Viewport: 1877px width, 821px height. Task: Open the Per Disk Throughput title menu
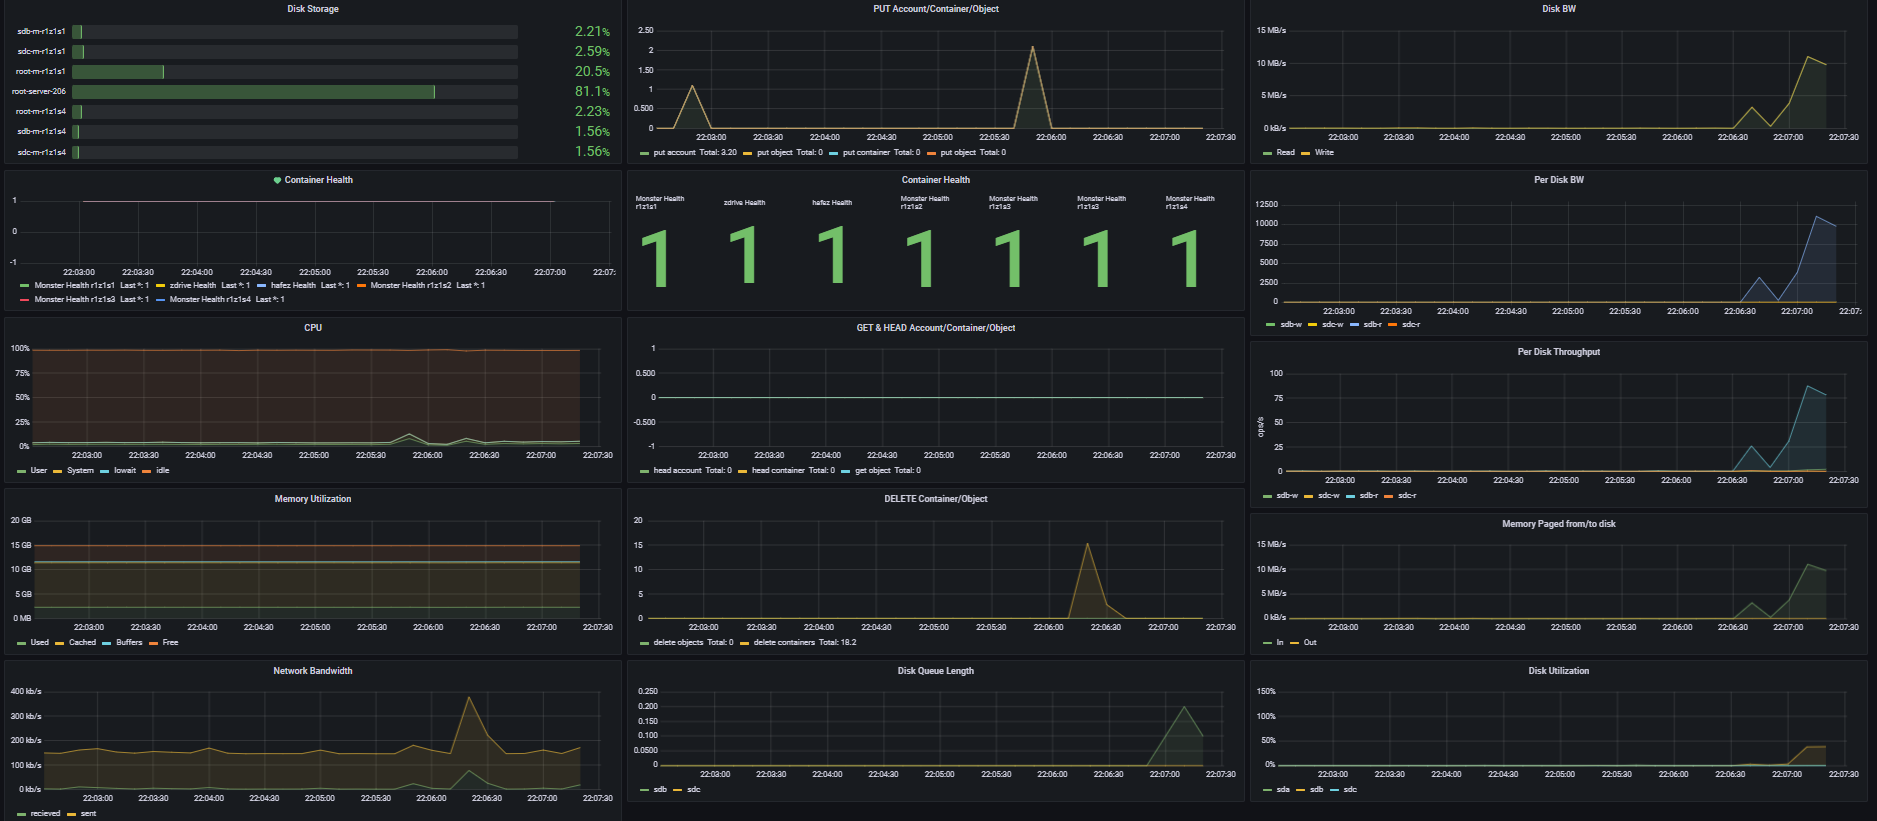point(1559,352)
